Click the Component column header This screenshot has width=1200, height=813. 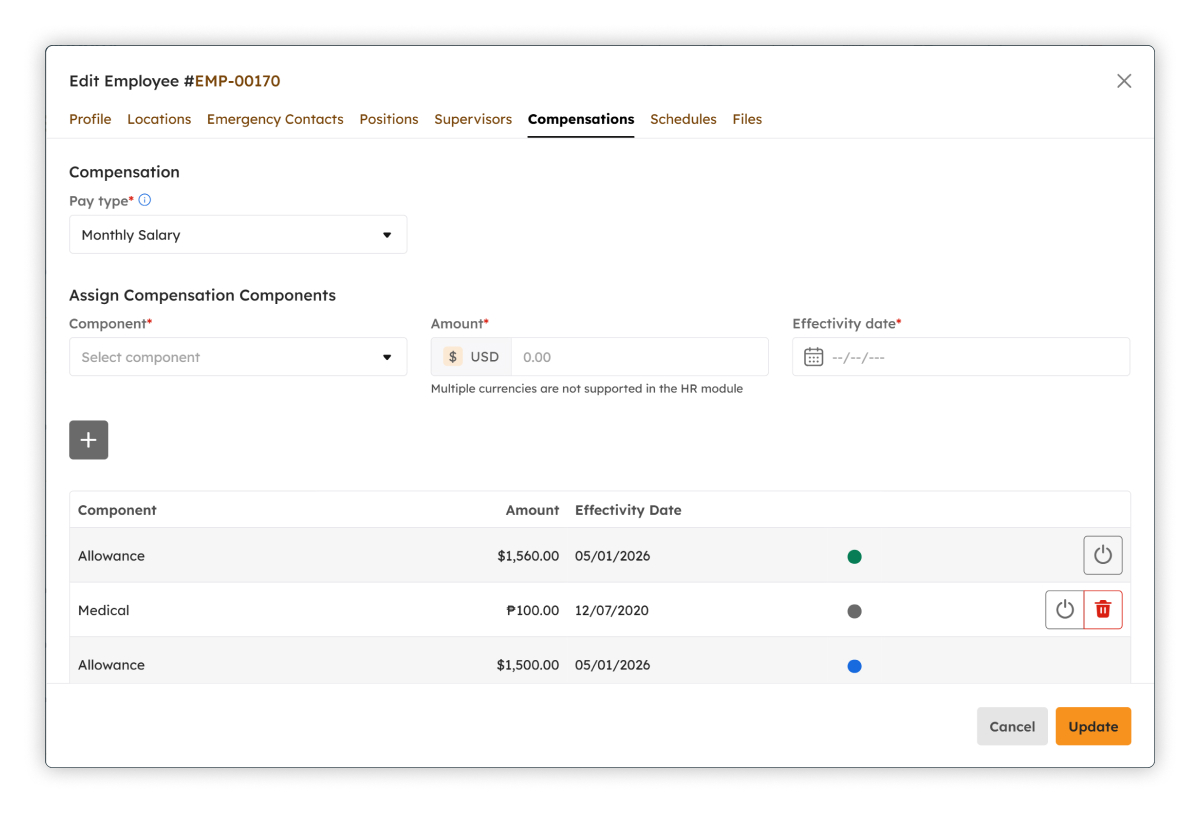coord(117,510)
